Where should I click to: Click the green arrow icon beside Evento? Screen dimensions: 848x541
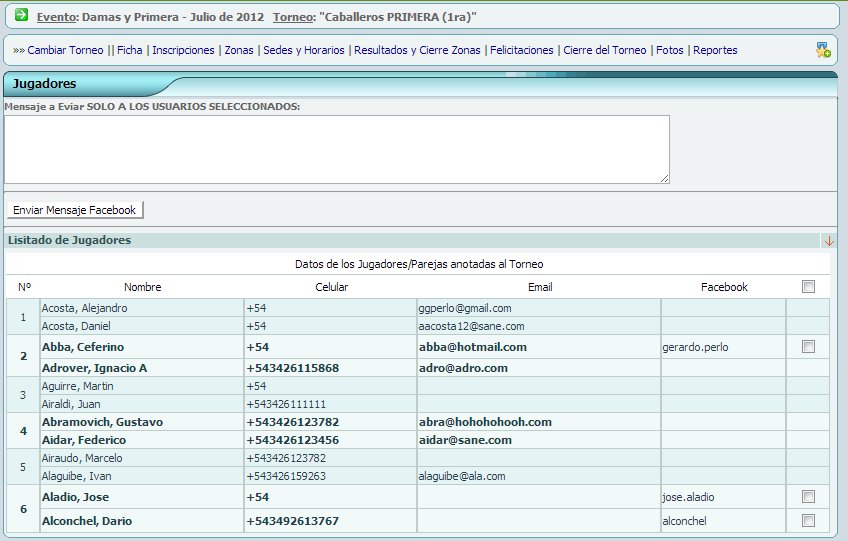21,16
